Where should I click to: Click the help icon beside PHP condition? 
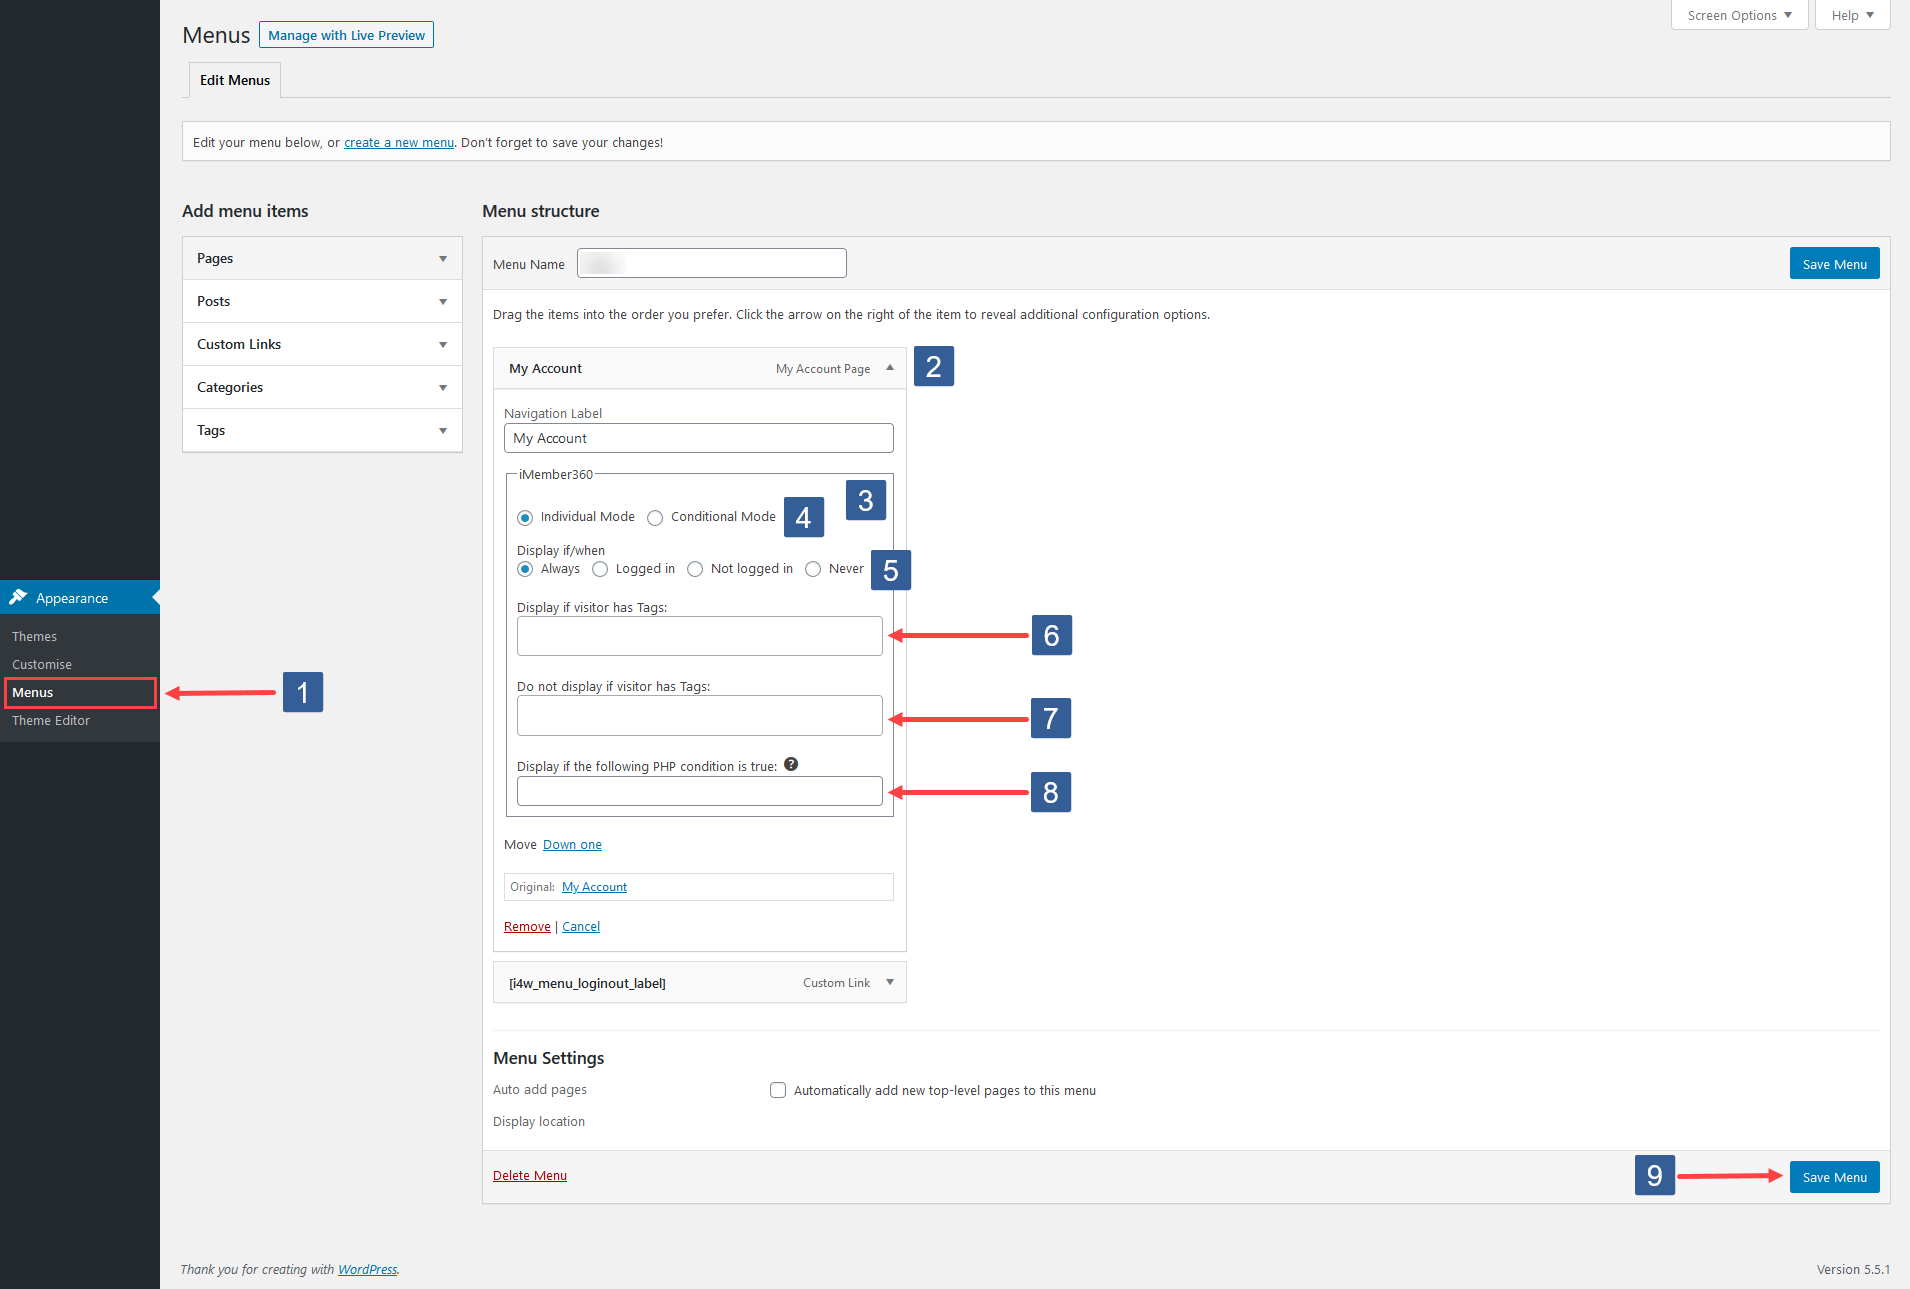click(790, 764)
